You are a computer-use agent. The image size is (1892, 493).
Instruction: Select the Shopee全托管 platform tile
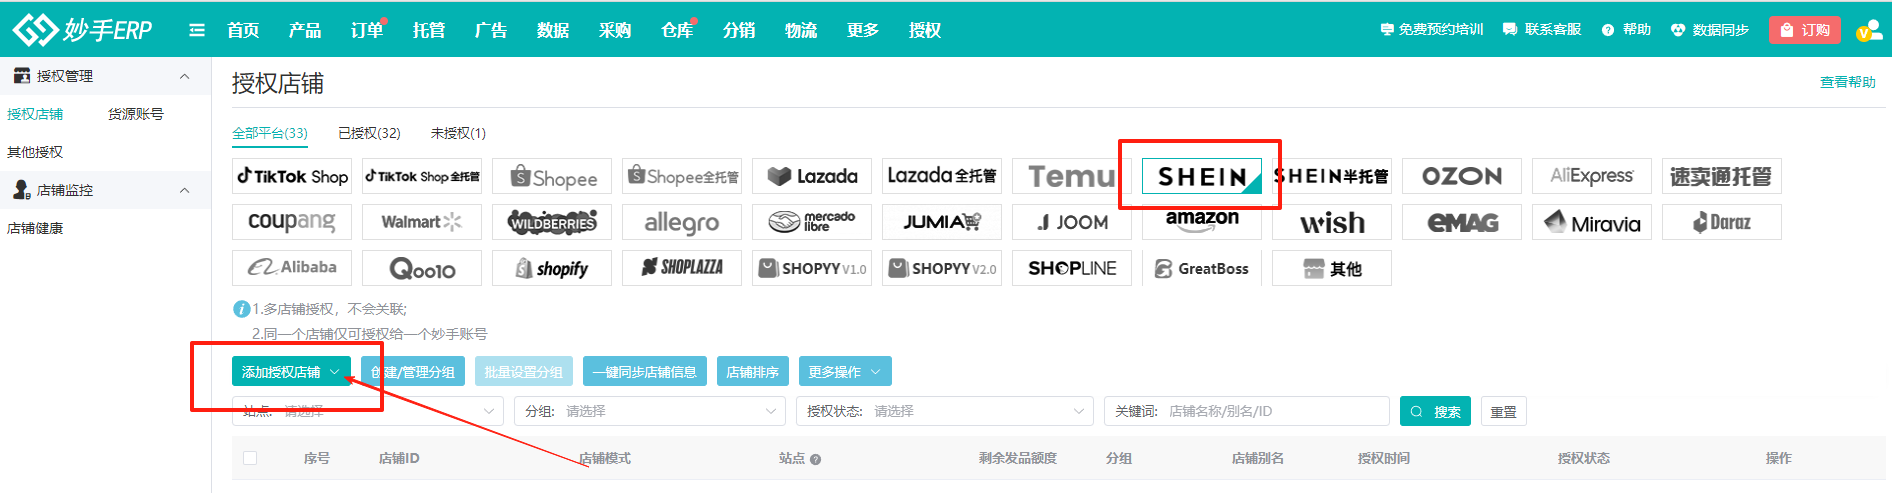pyautogui.click(x=682, y=177)
